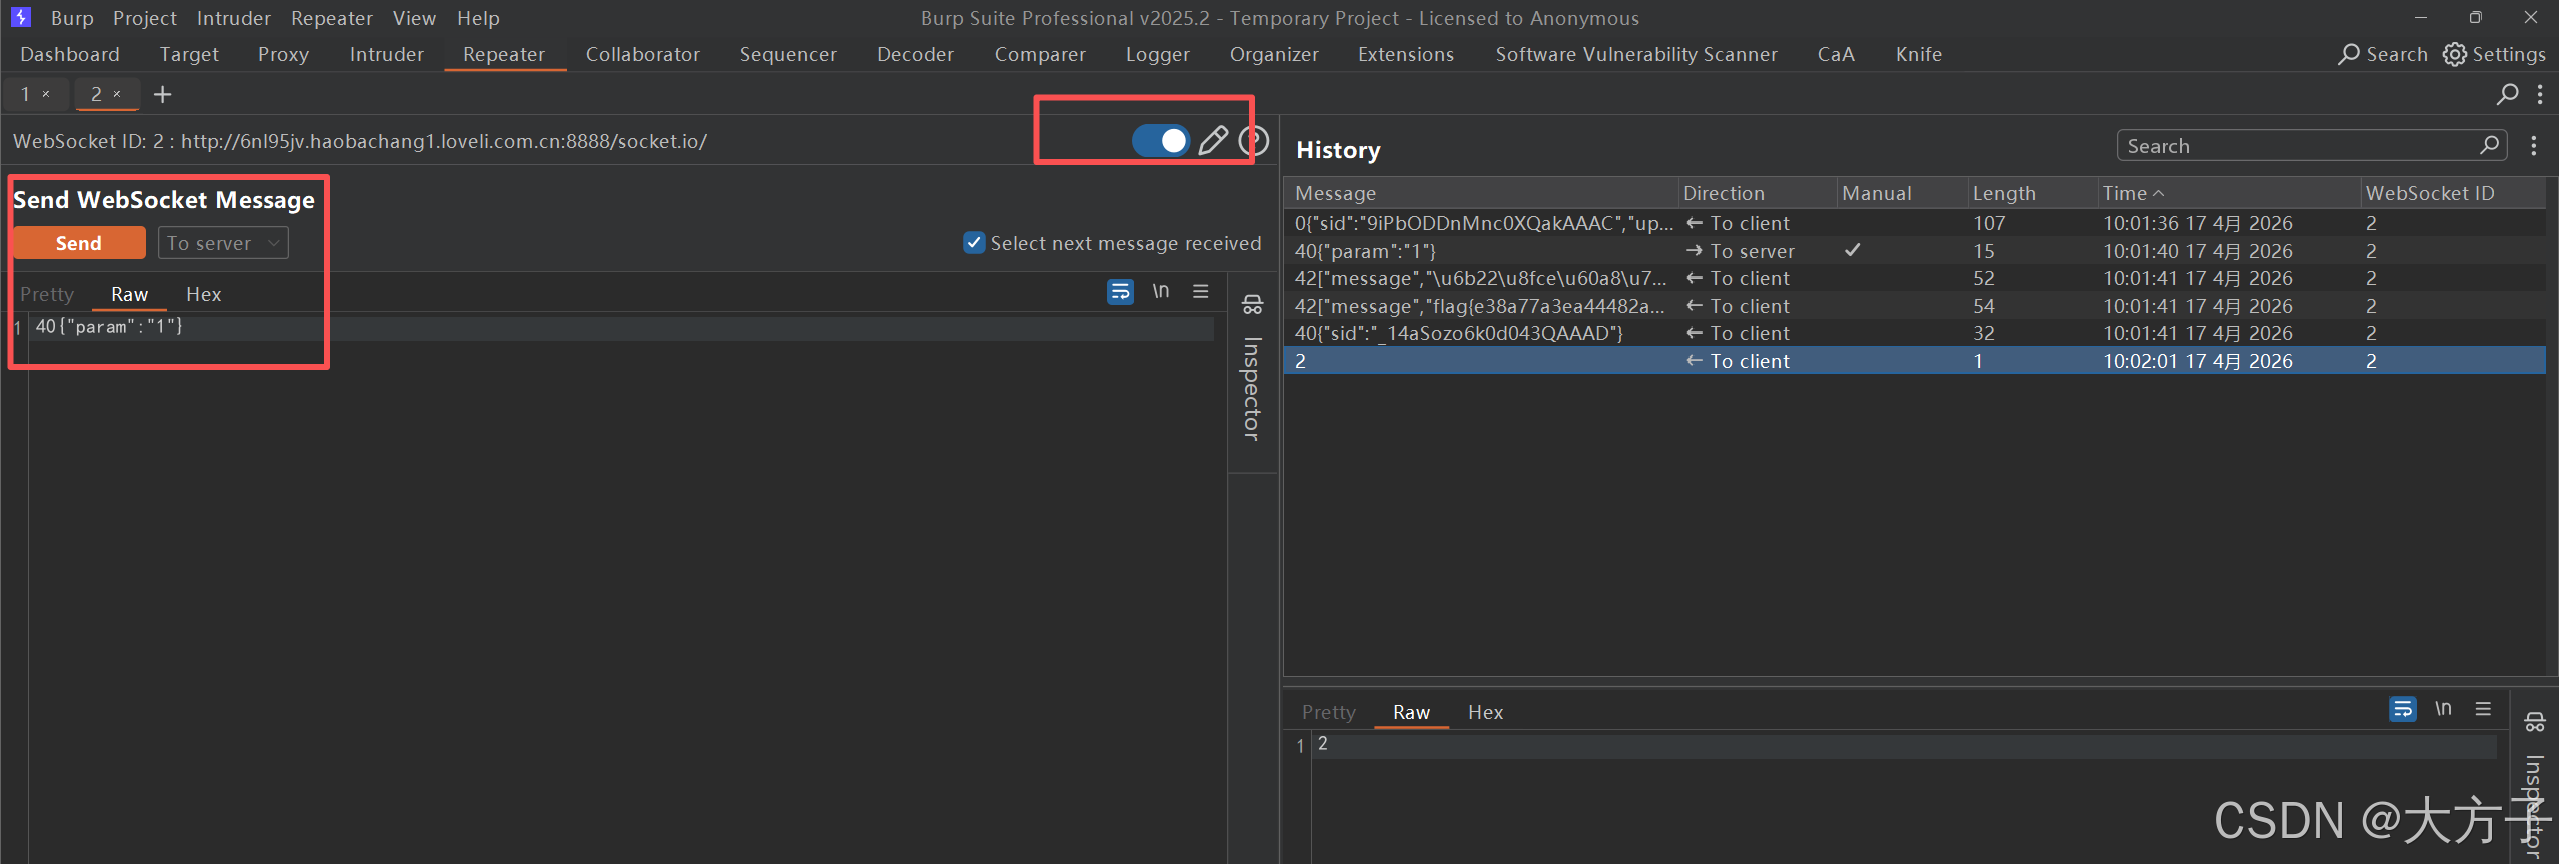Screen dimensions: 2559x864
Task: Open the Burp menu
Action: click(72, 18)
